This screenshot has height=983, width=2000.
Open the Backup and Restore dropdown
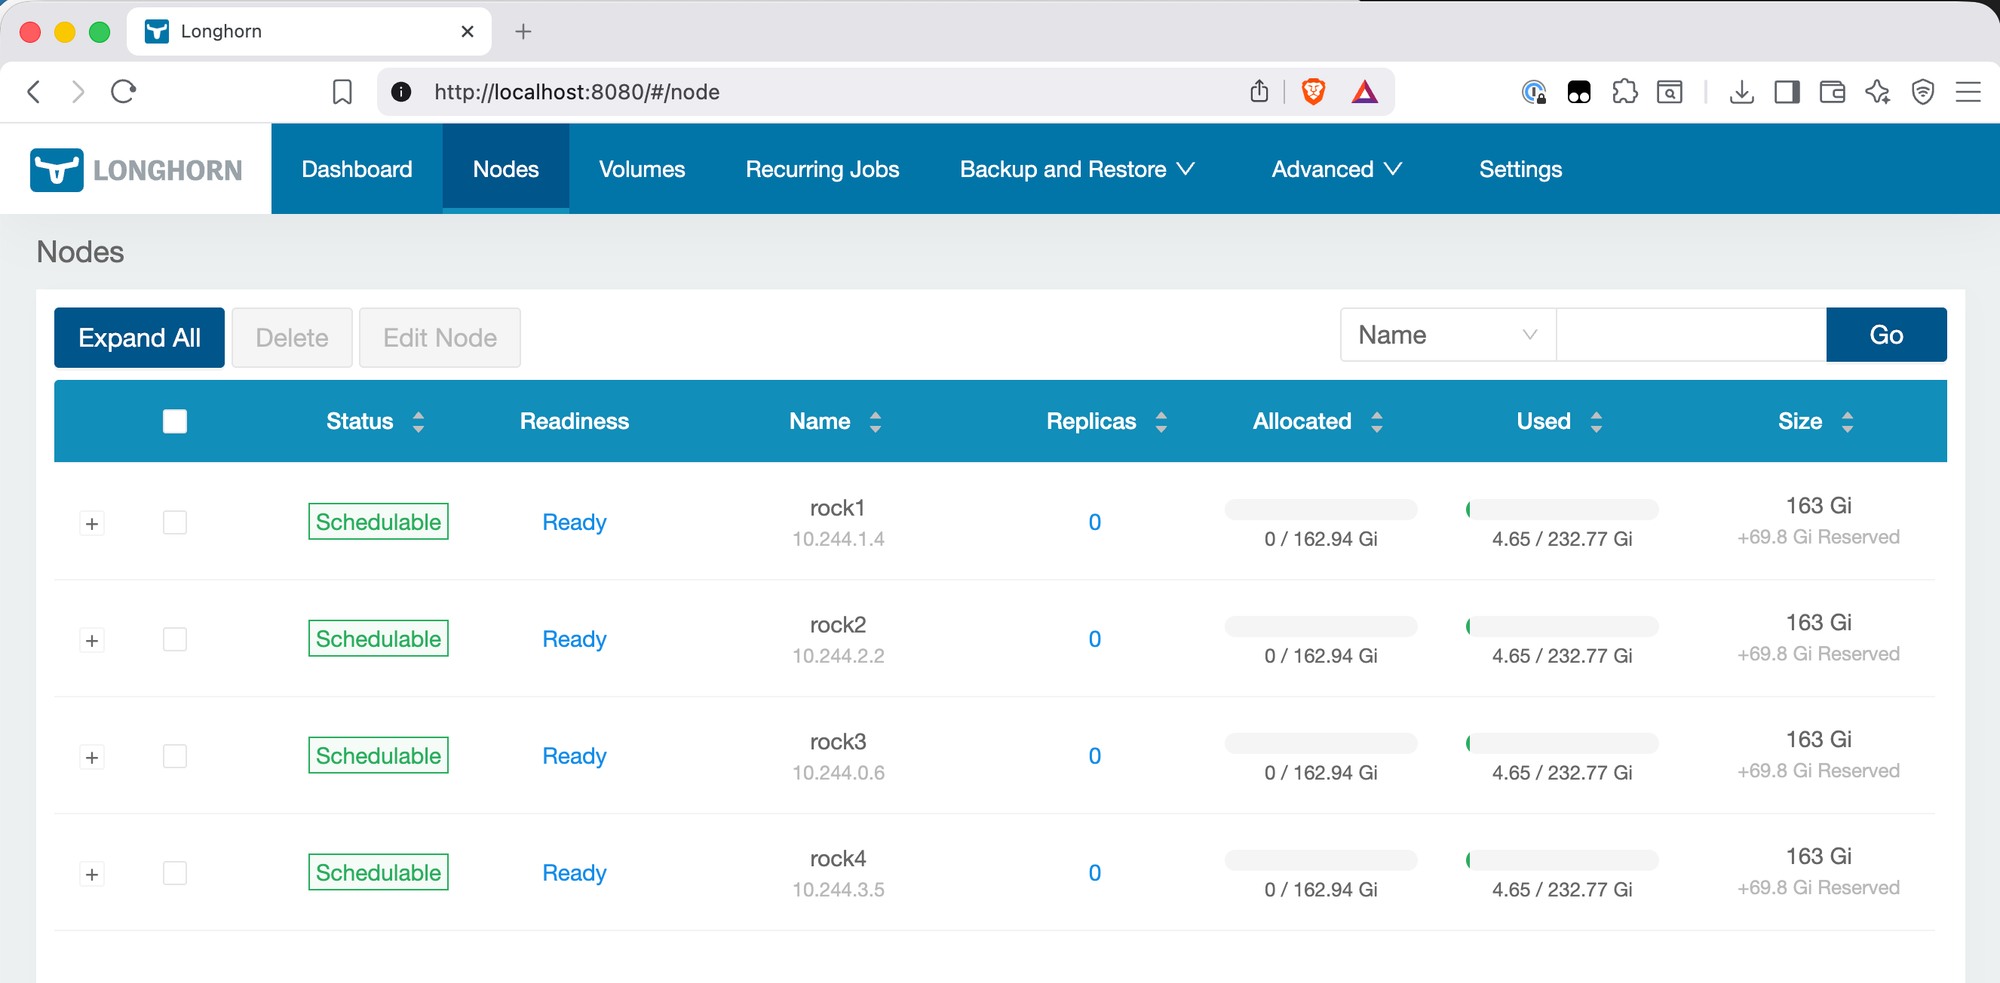[1075, 168]
